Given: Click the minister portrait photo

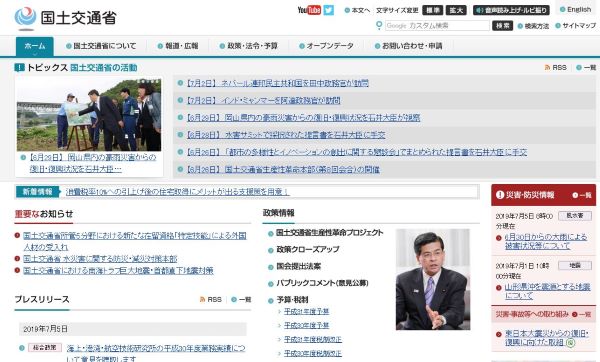Looking at the screenshot, I should click(433, 279).
